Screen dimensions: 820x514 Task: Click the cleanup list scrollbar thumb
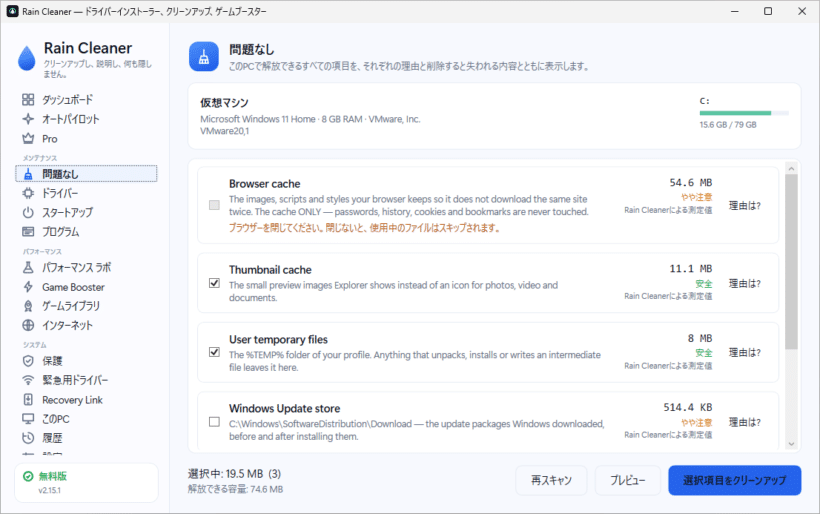[791, 261]
